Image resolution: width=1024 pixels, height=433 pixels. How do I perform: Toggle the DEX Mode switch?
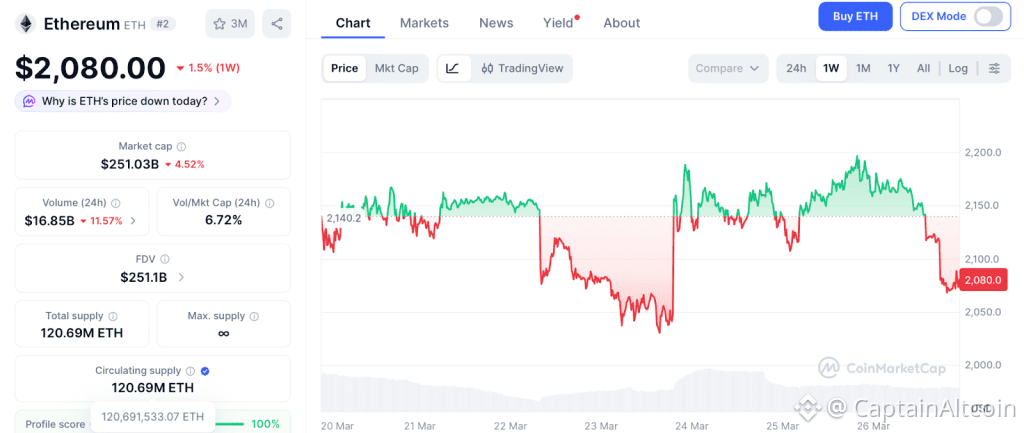click(x=987, y=16)
